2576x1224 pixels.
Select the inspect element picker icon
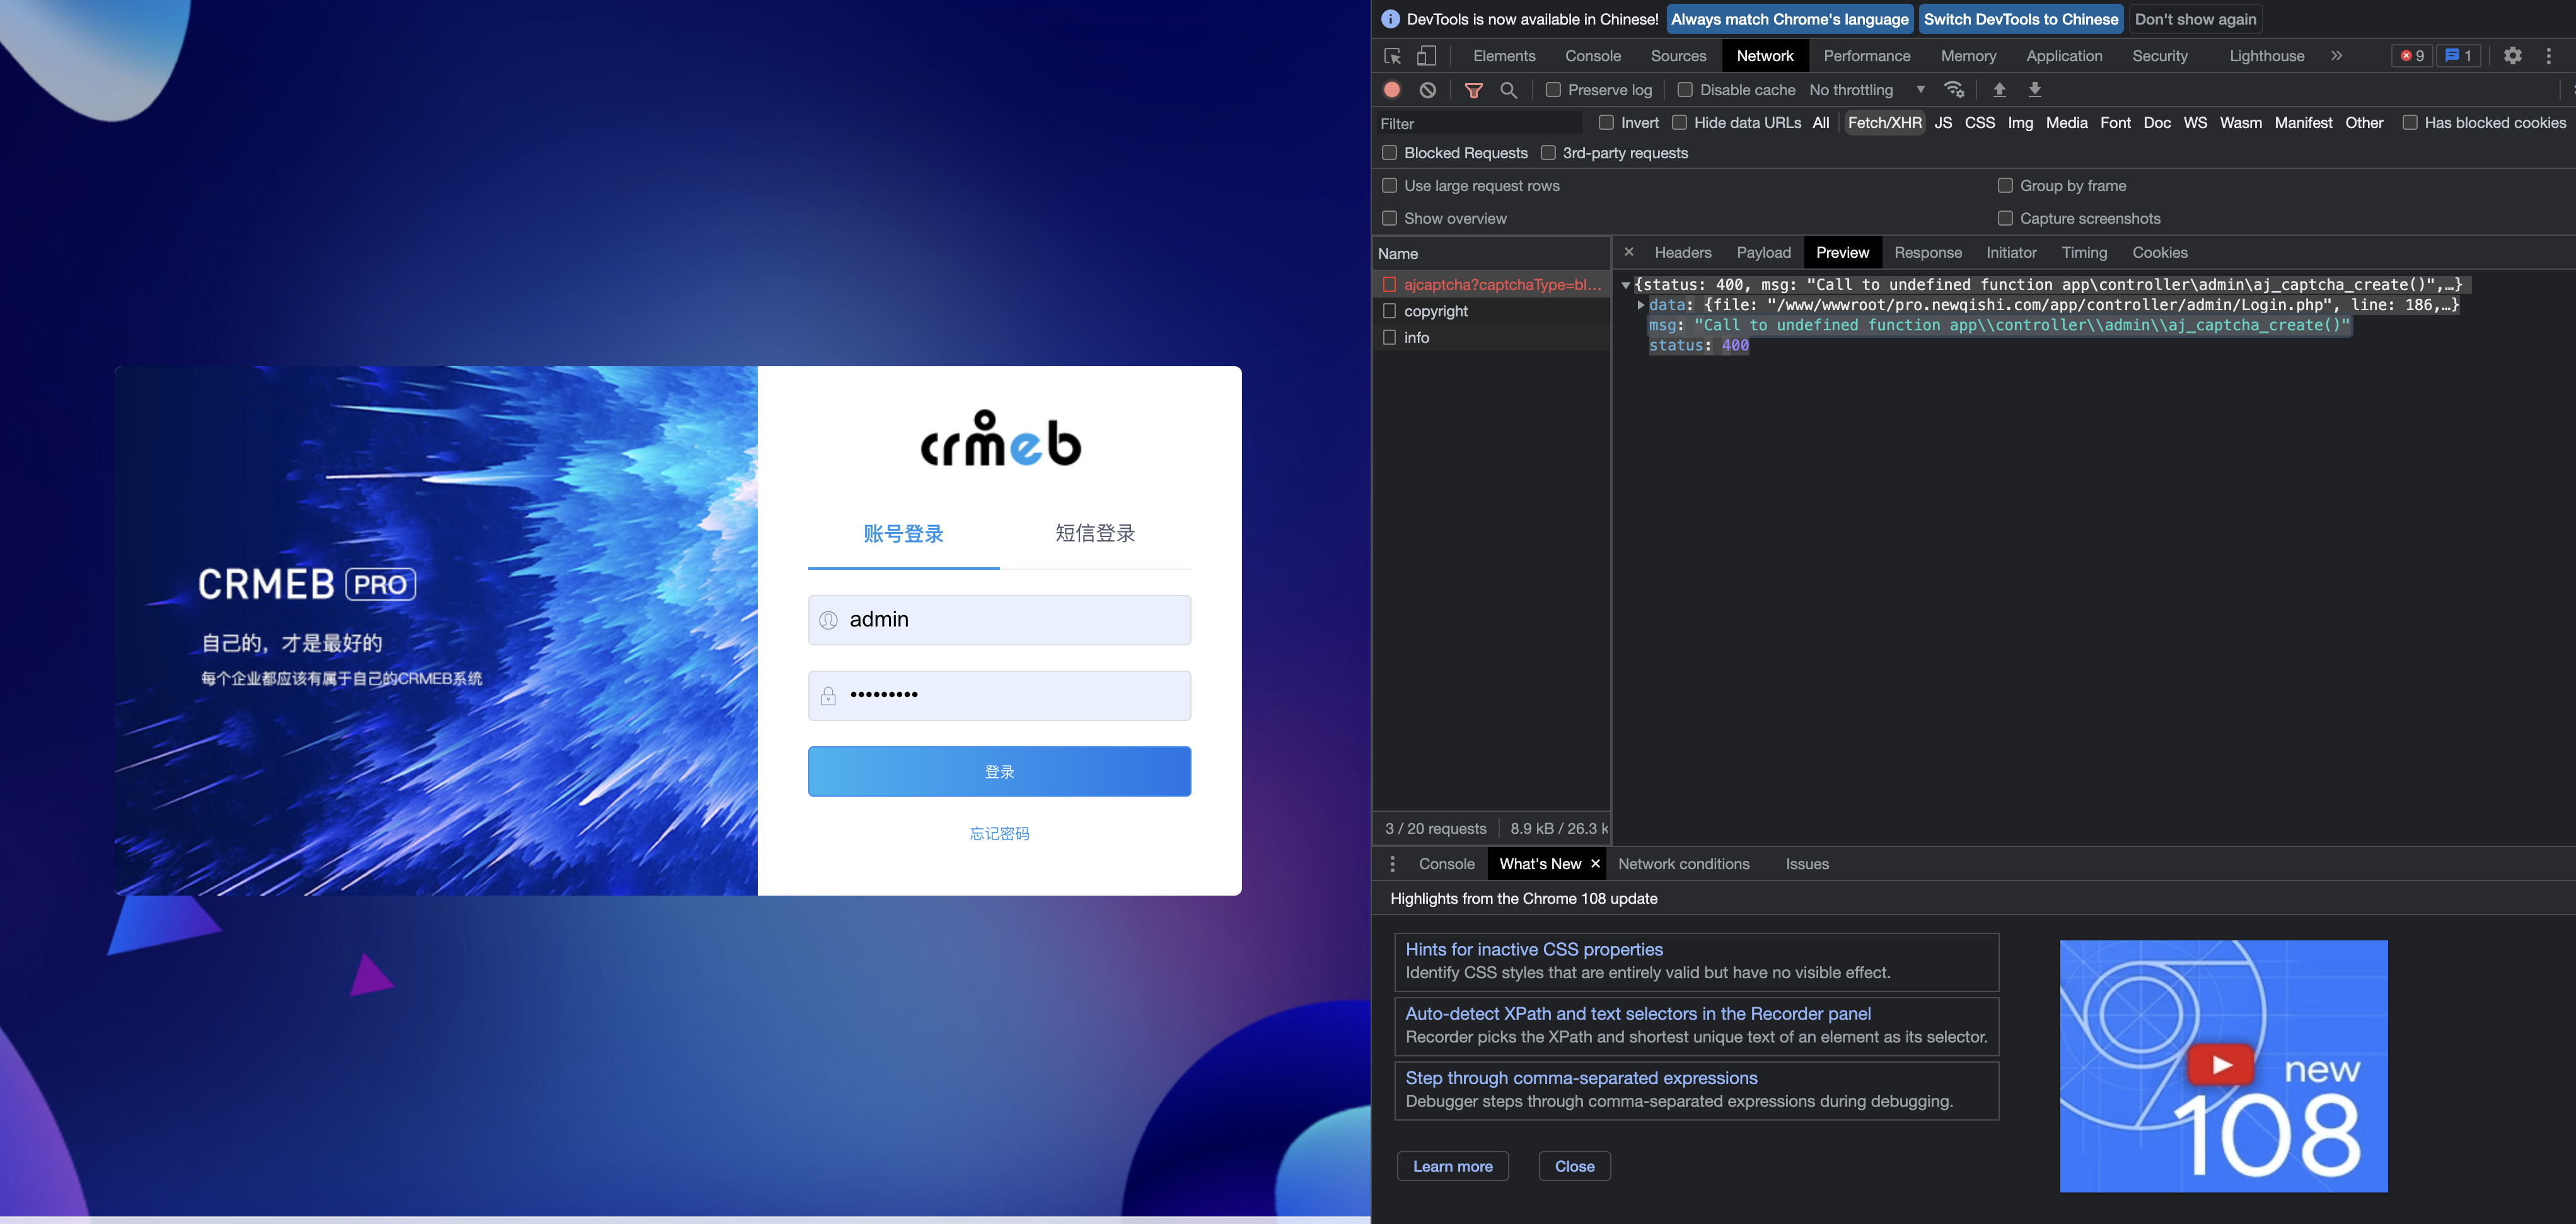point(1392,56)
